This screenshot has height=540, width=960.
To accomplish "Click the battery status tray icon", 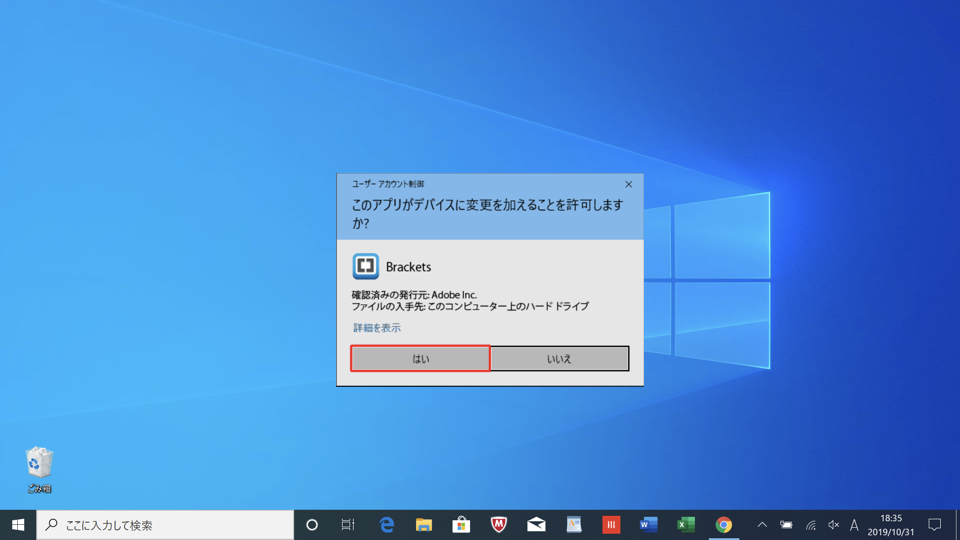I will (786, 525).
